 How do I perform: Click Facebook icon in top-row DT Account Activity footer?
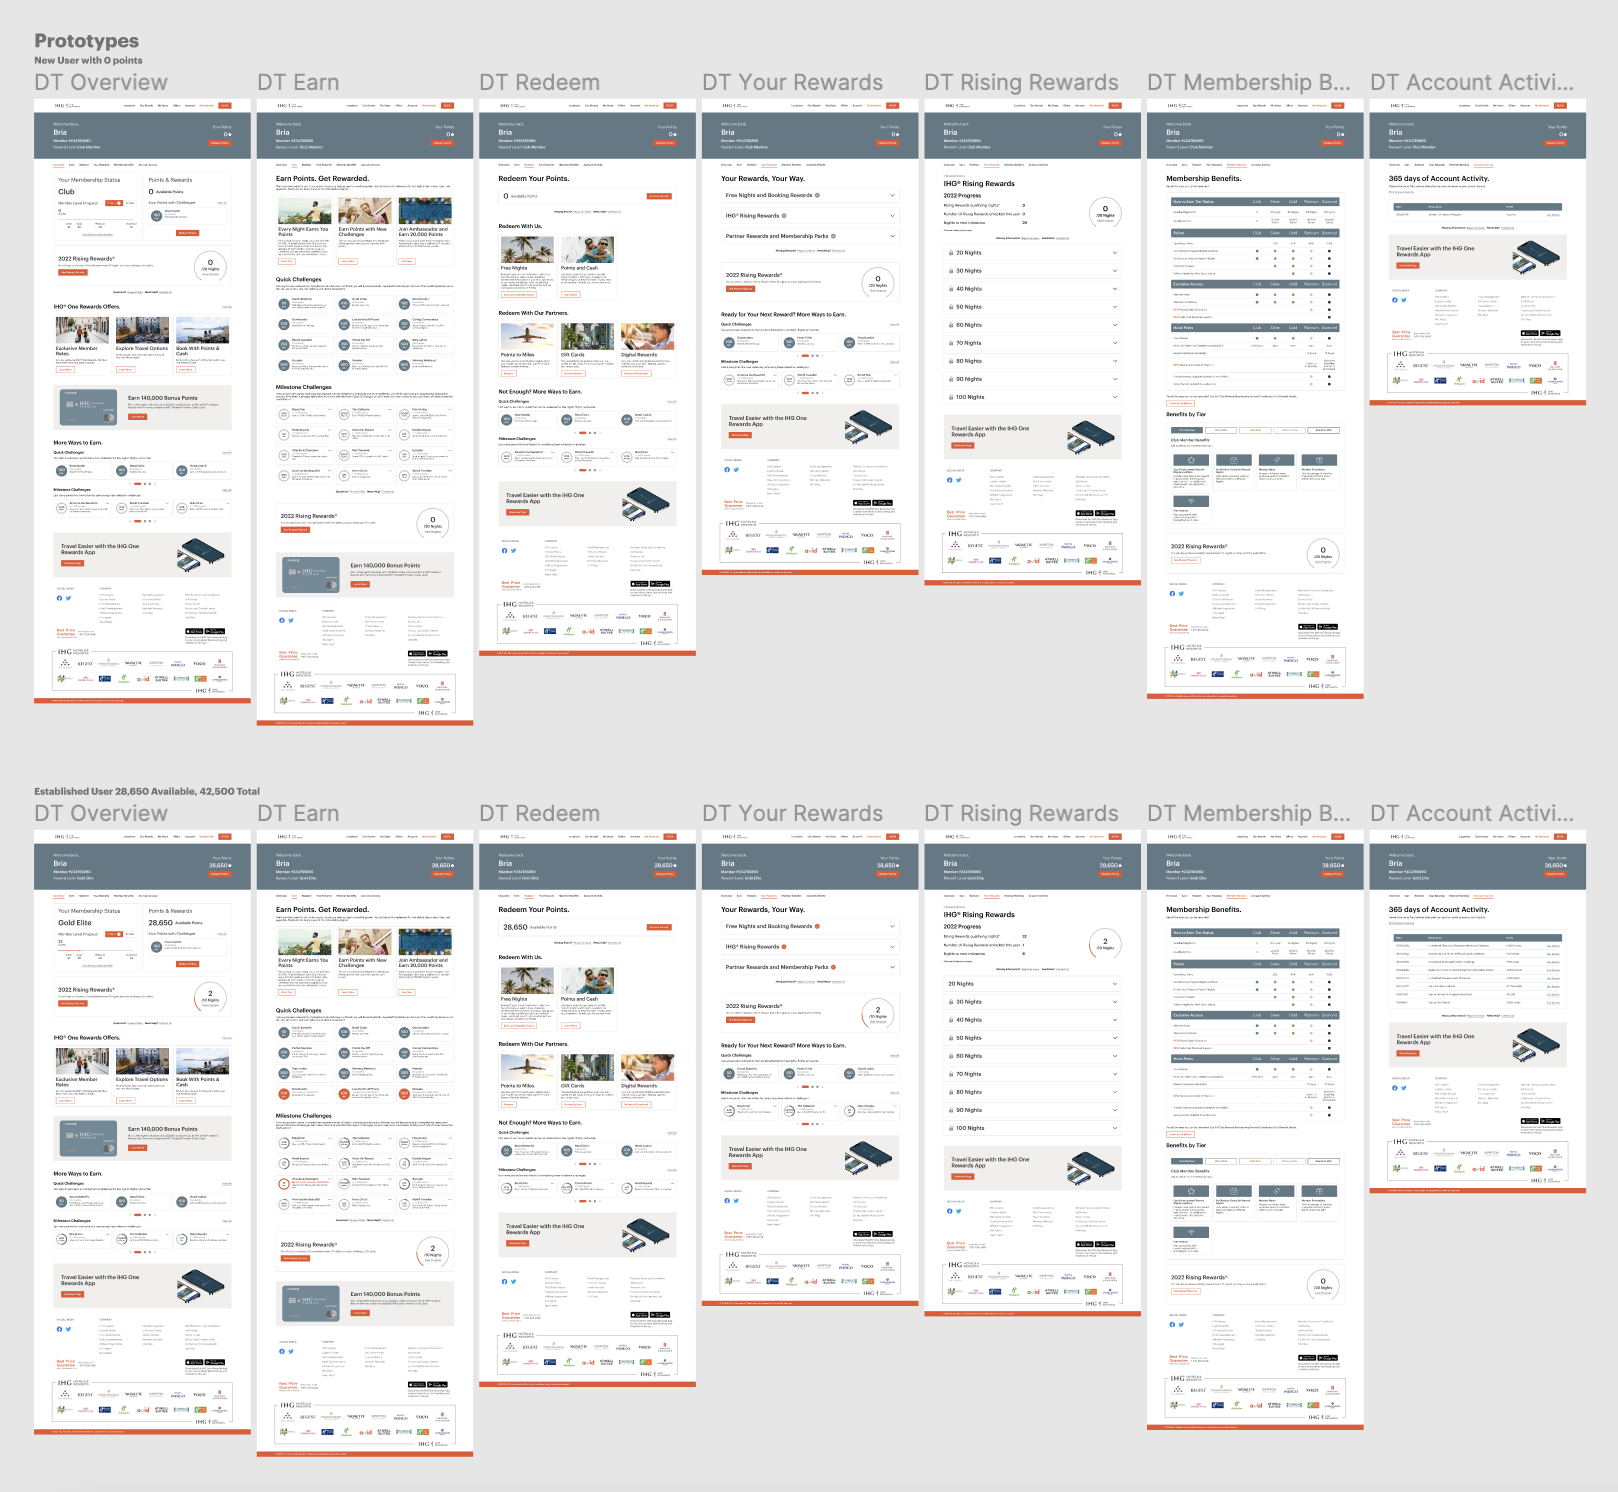[x=1395, y=300]
